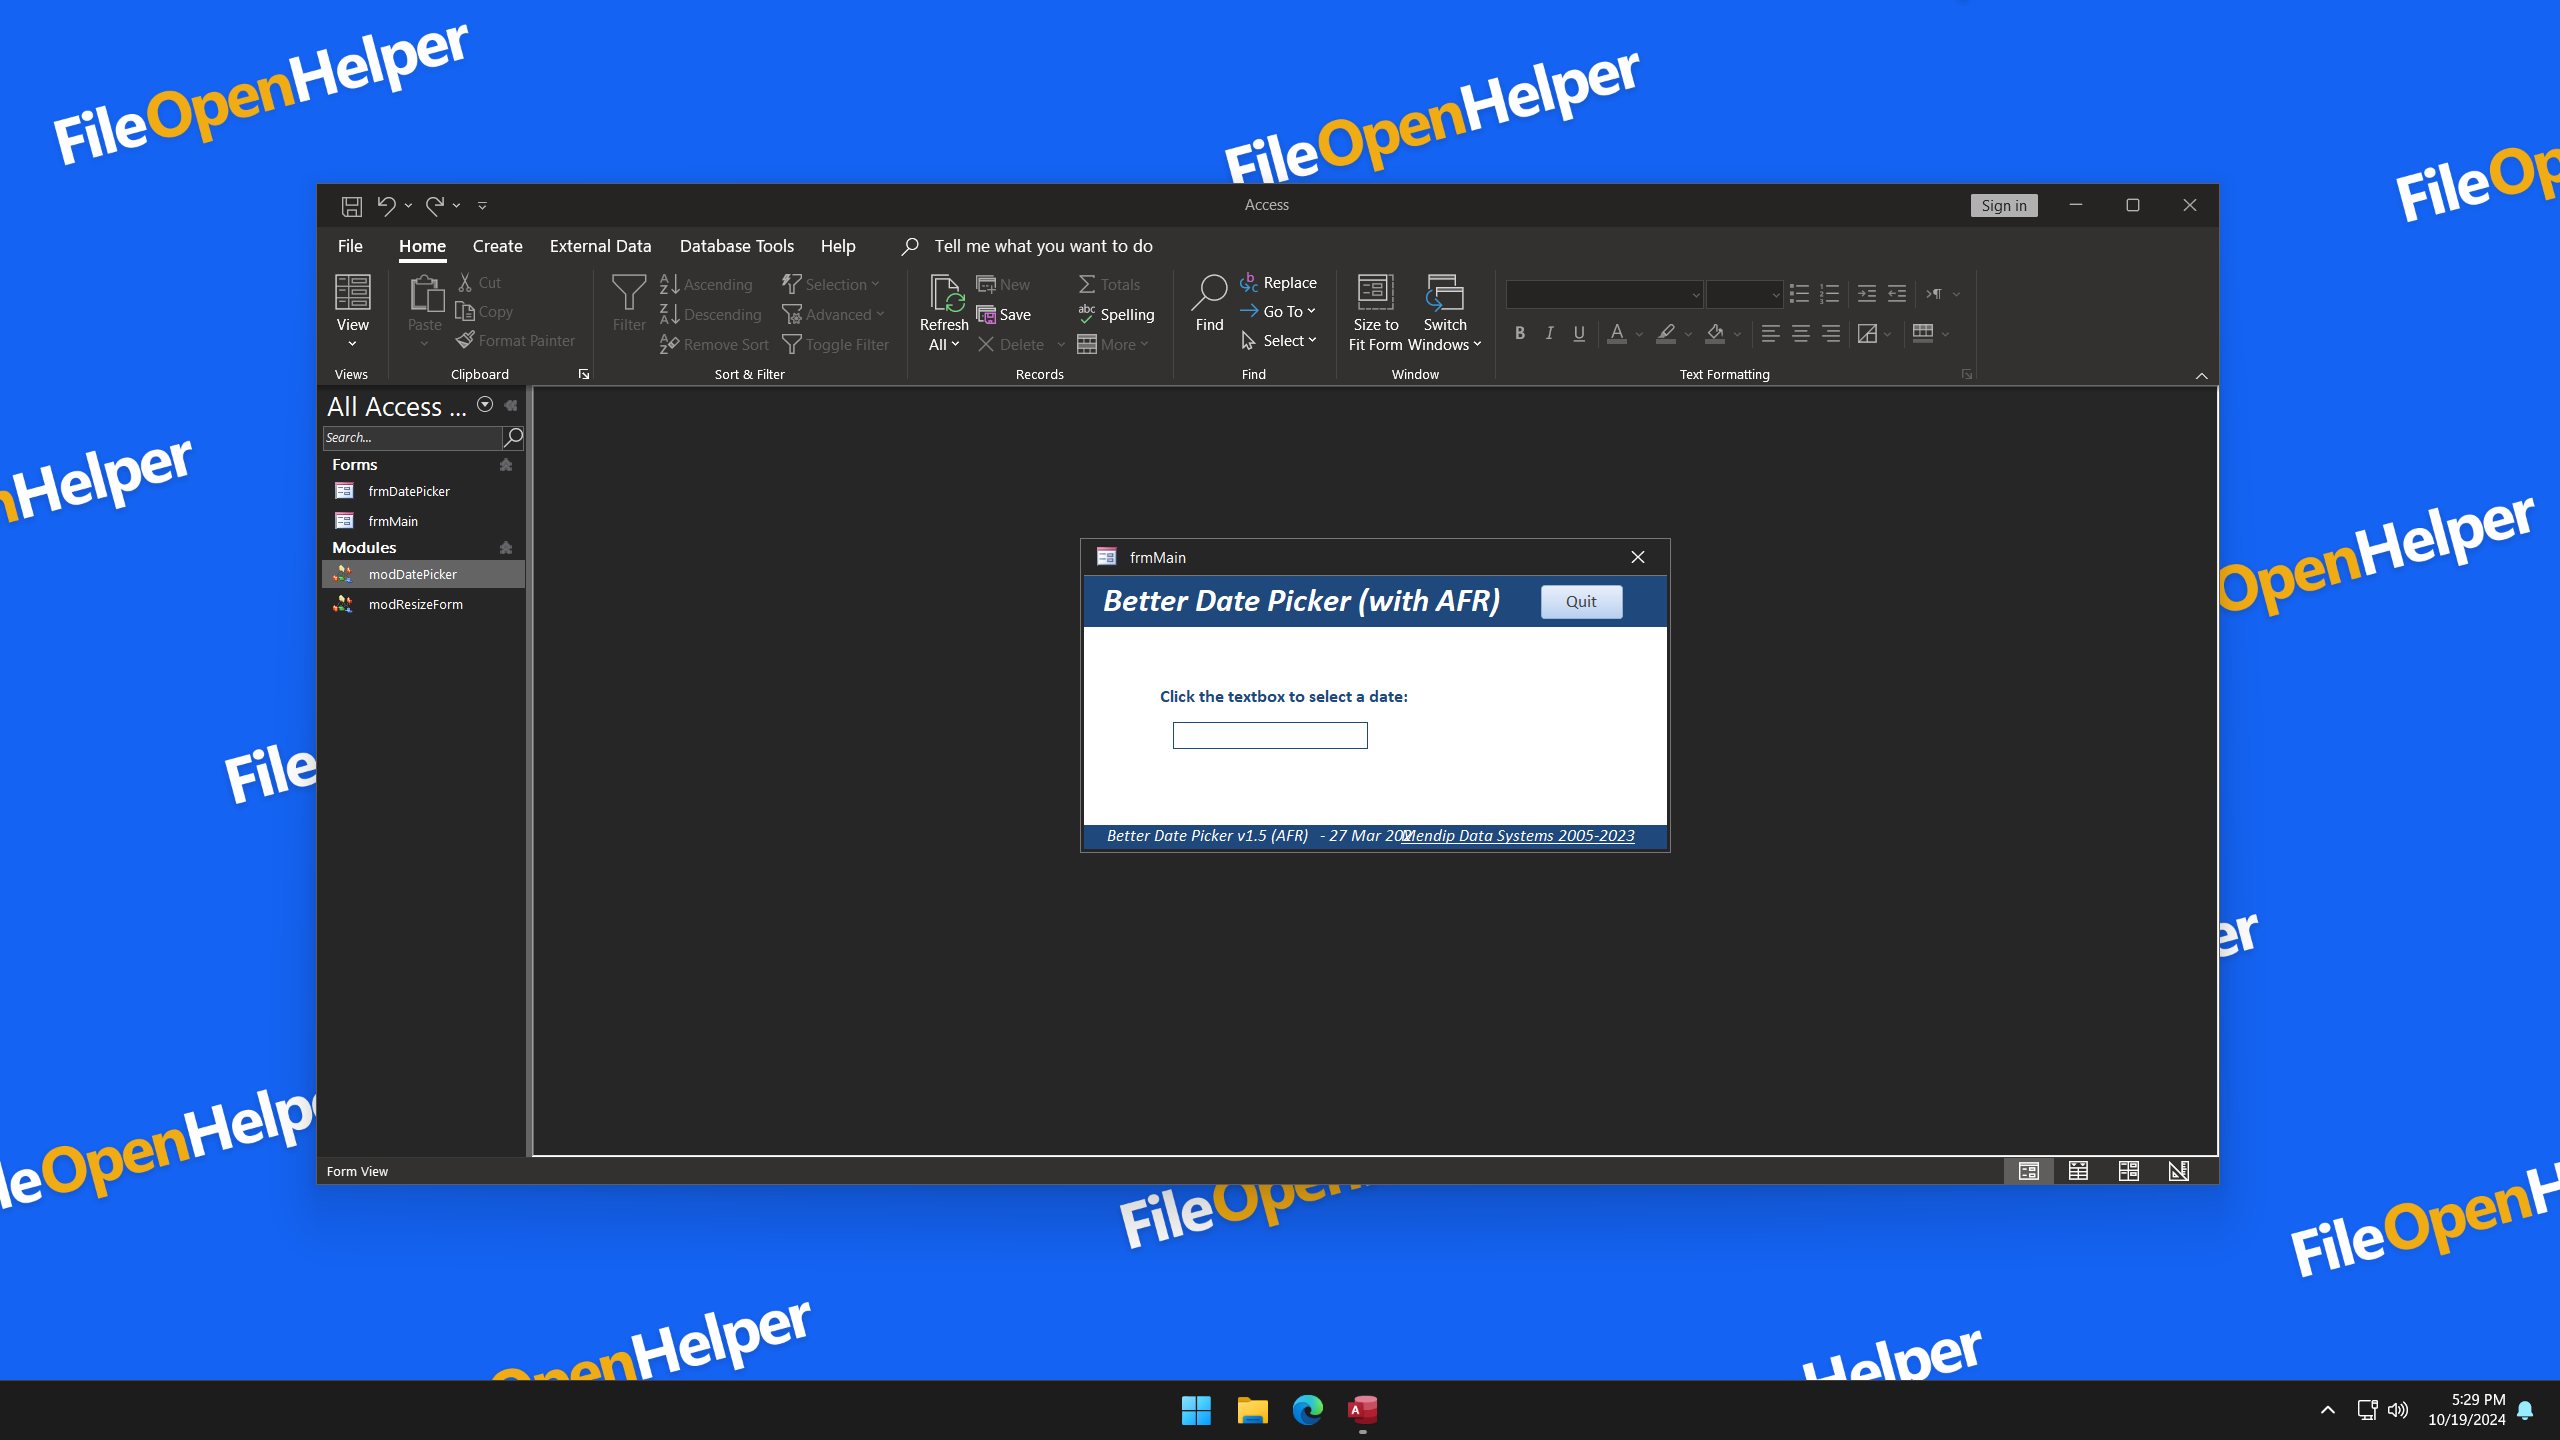Image resolution: width=2560 pixels, height=1440 pixels.
Task: Click the Size to Fit Form icon
Action: (x=1375, y=292)
